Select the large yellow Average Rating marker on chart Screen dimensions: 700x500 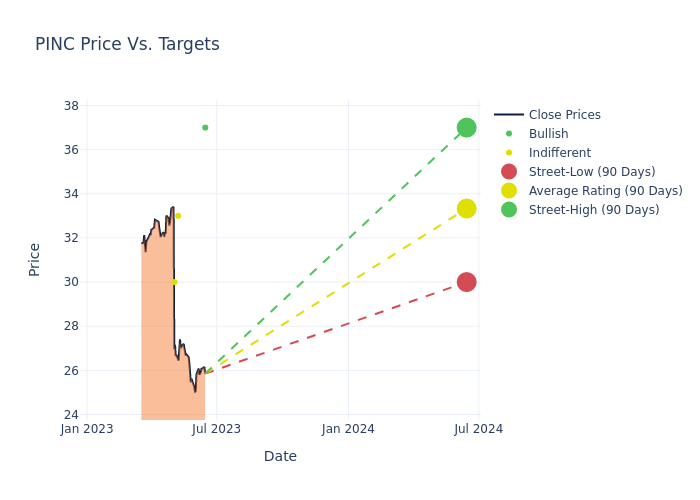point(466,208)
